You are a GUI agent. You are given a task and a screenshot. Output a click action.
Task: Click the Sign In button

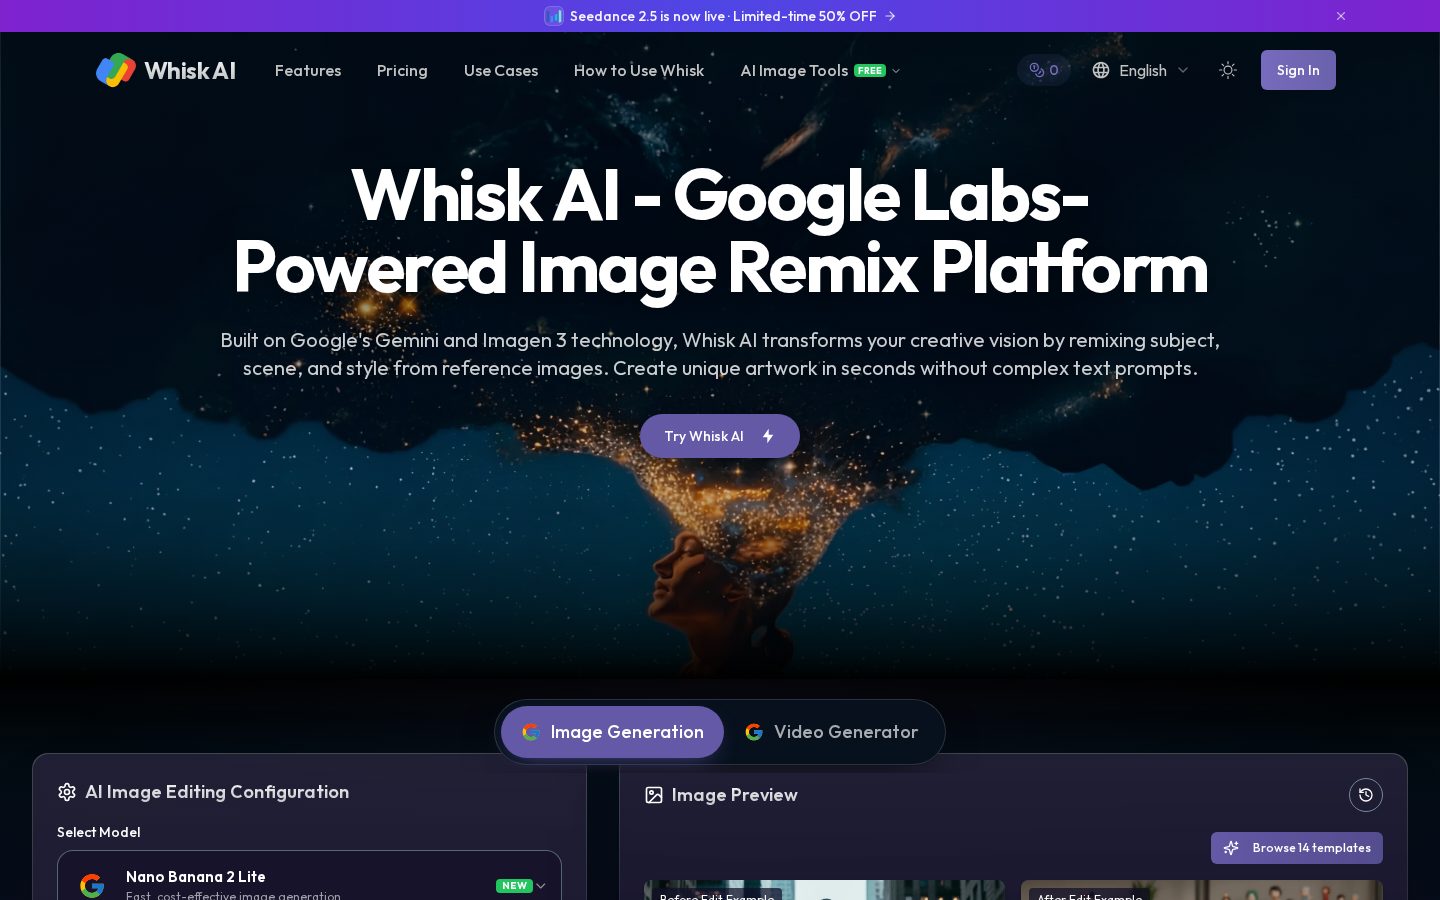click(x=1298, y=70)
